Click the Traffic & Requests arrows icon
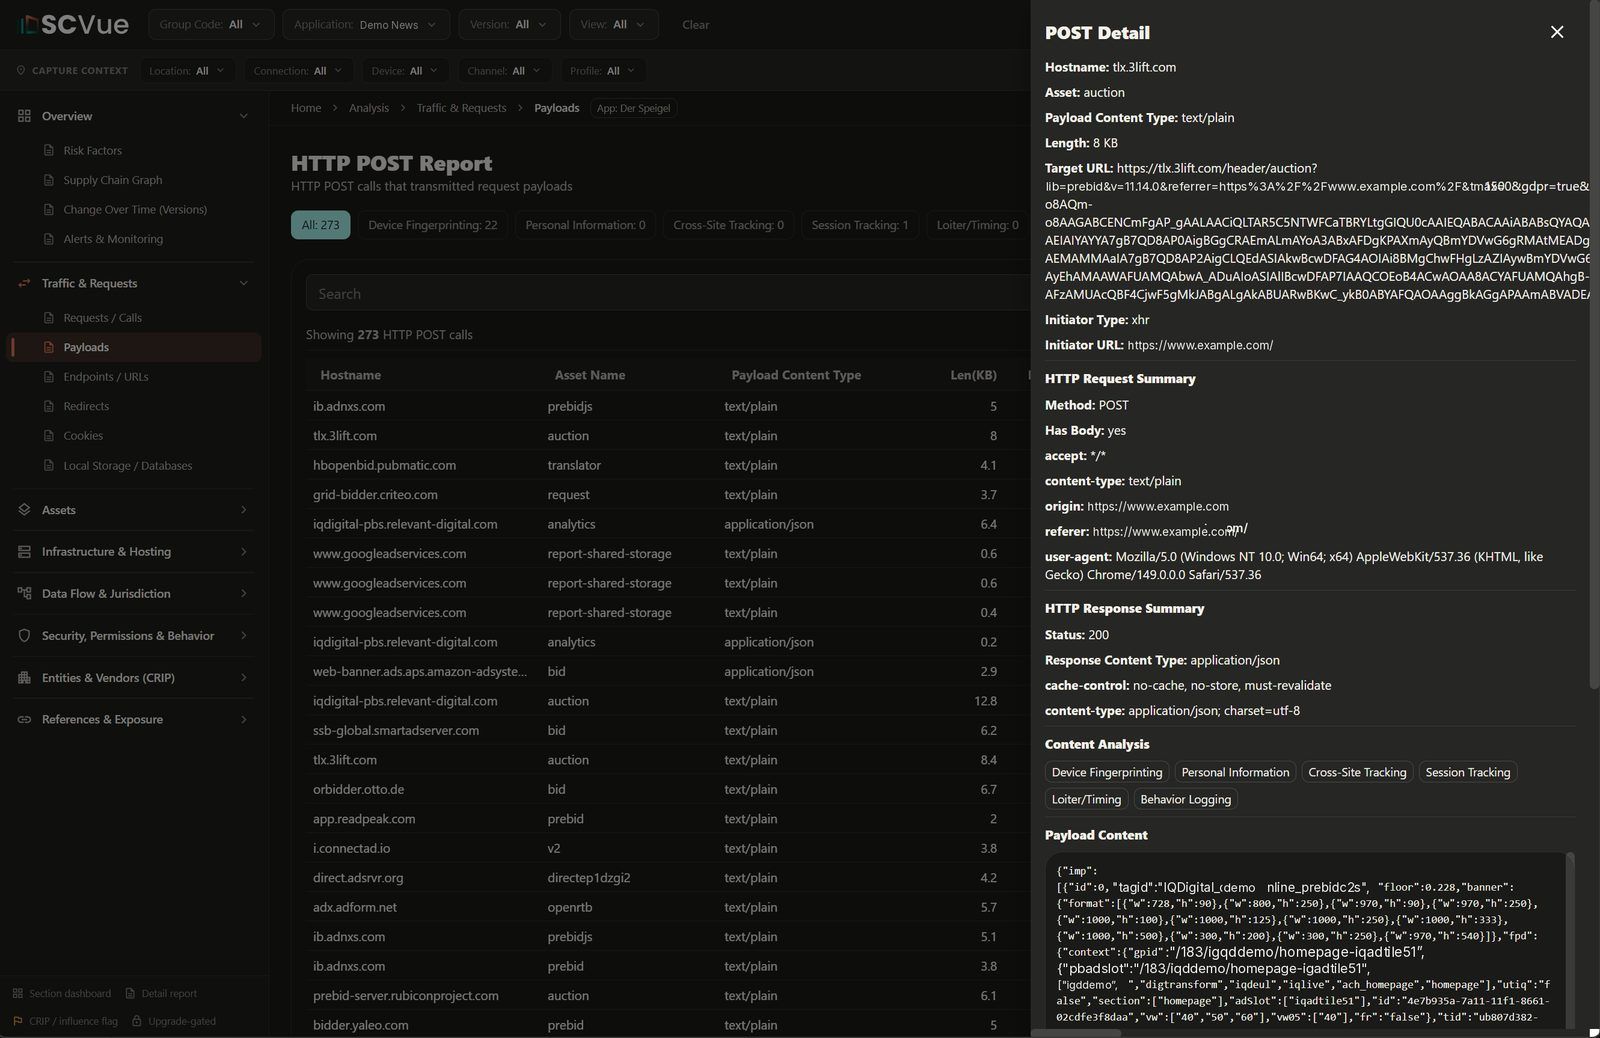Screen dimensions: 1600x1038 pyautogui.click(x=24, y=283)
